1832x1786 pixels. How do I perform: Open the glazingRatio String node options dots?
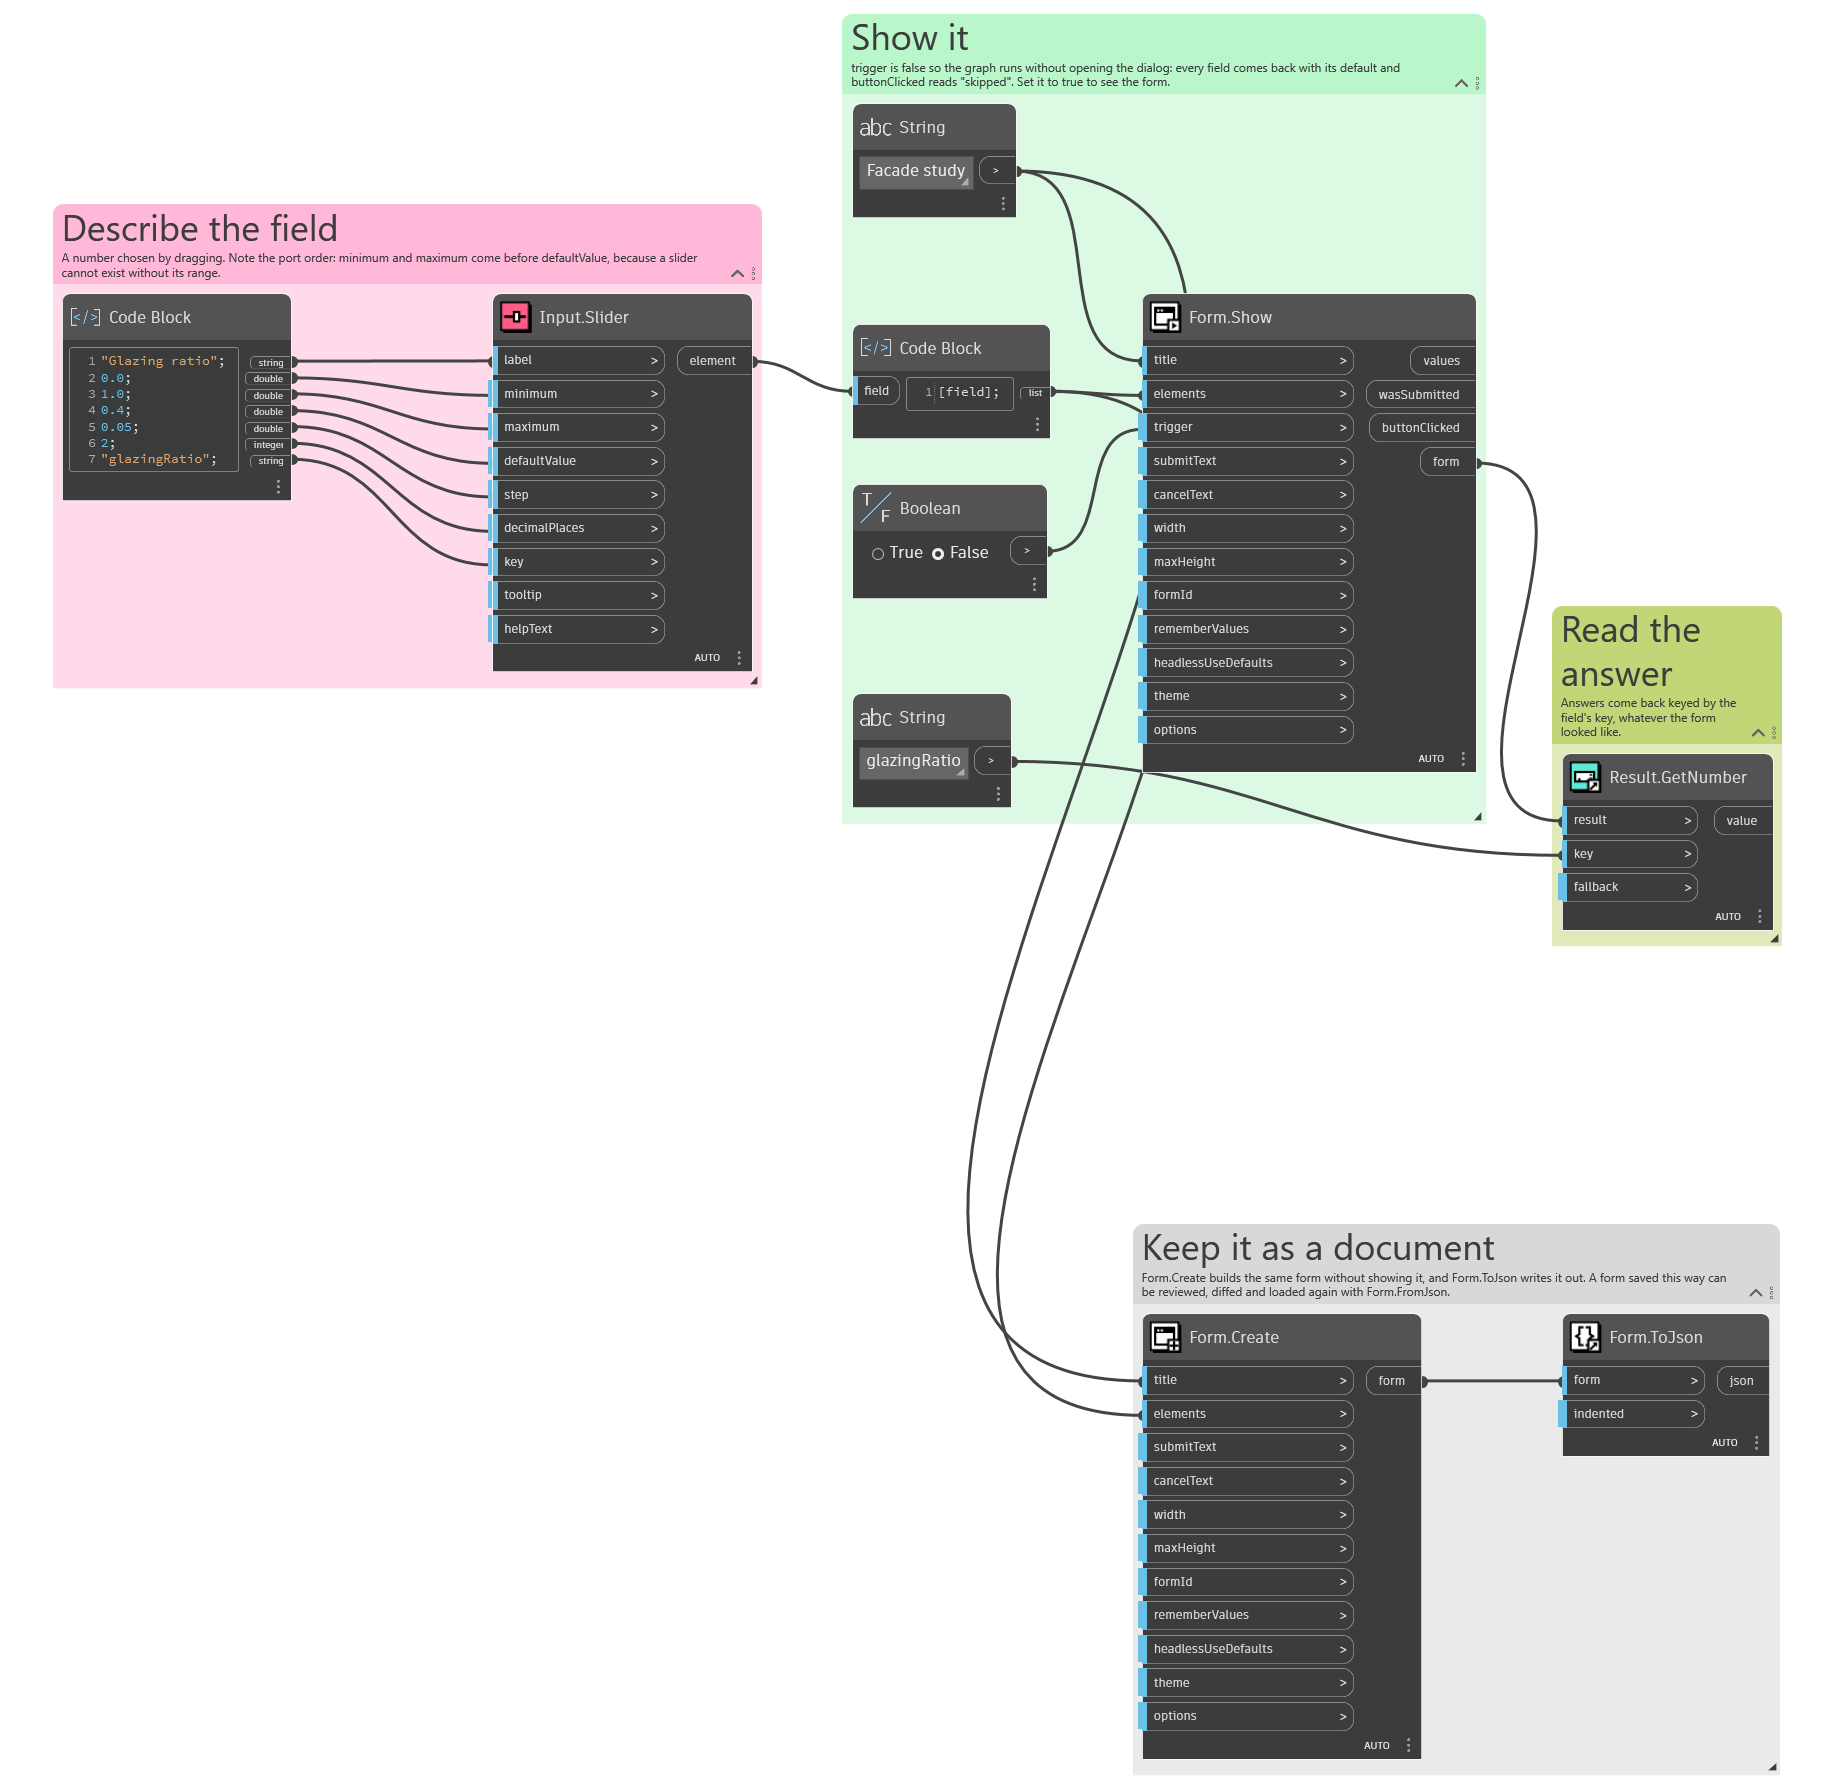[x=998, y=794]
